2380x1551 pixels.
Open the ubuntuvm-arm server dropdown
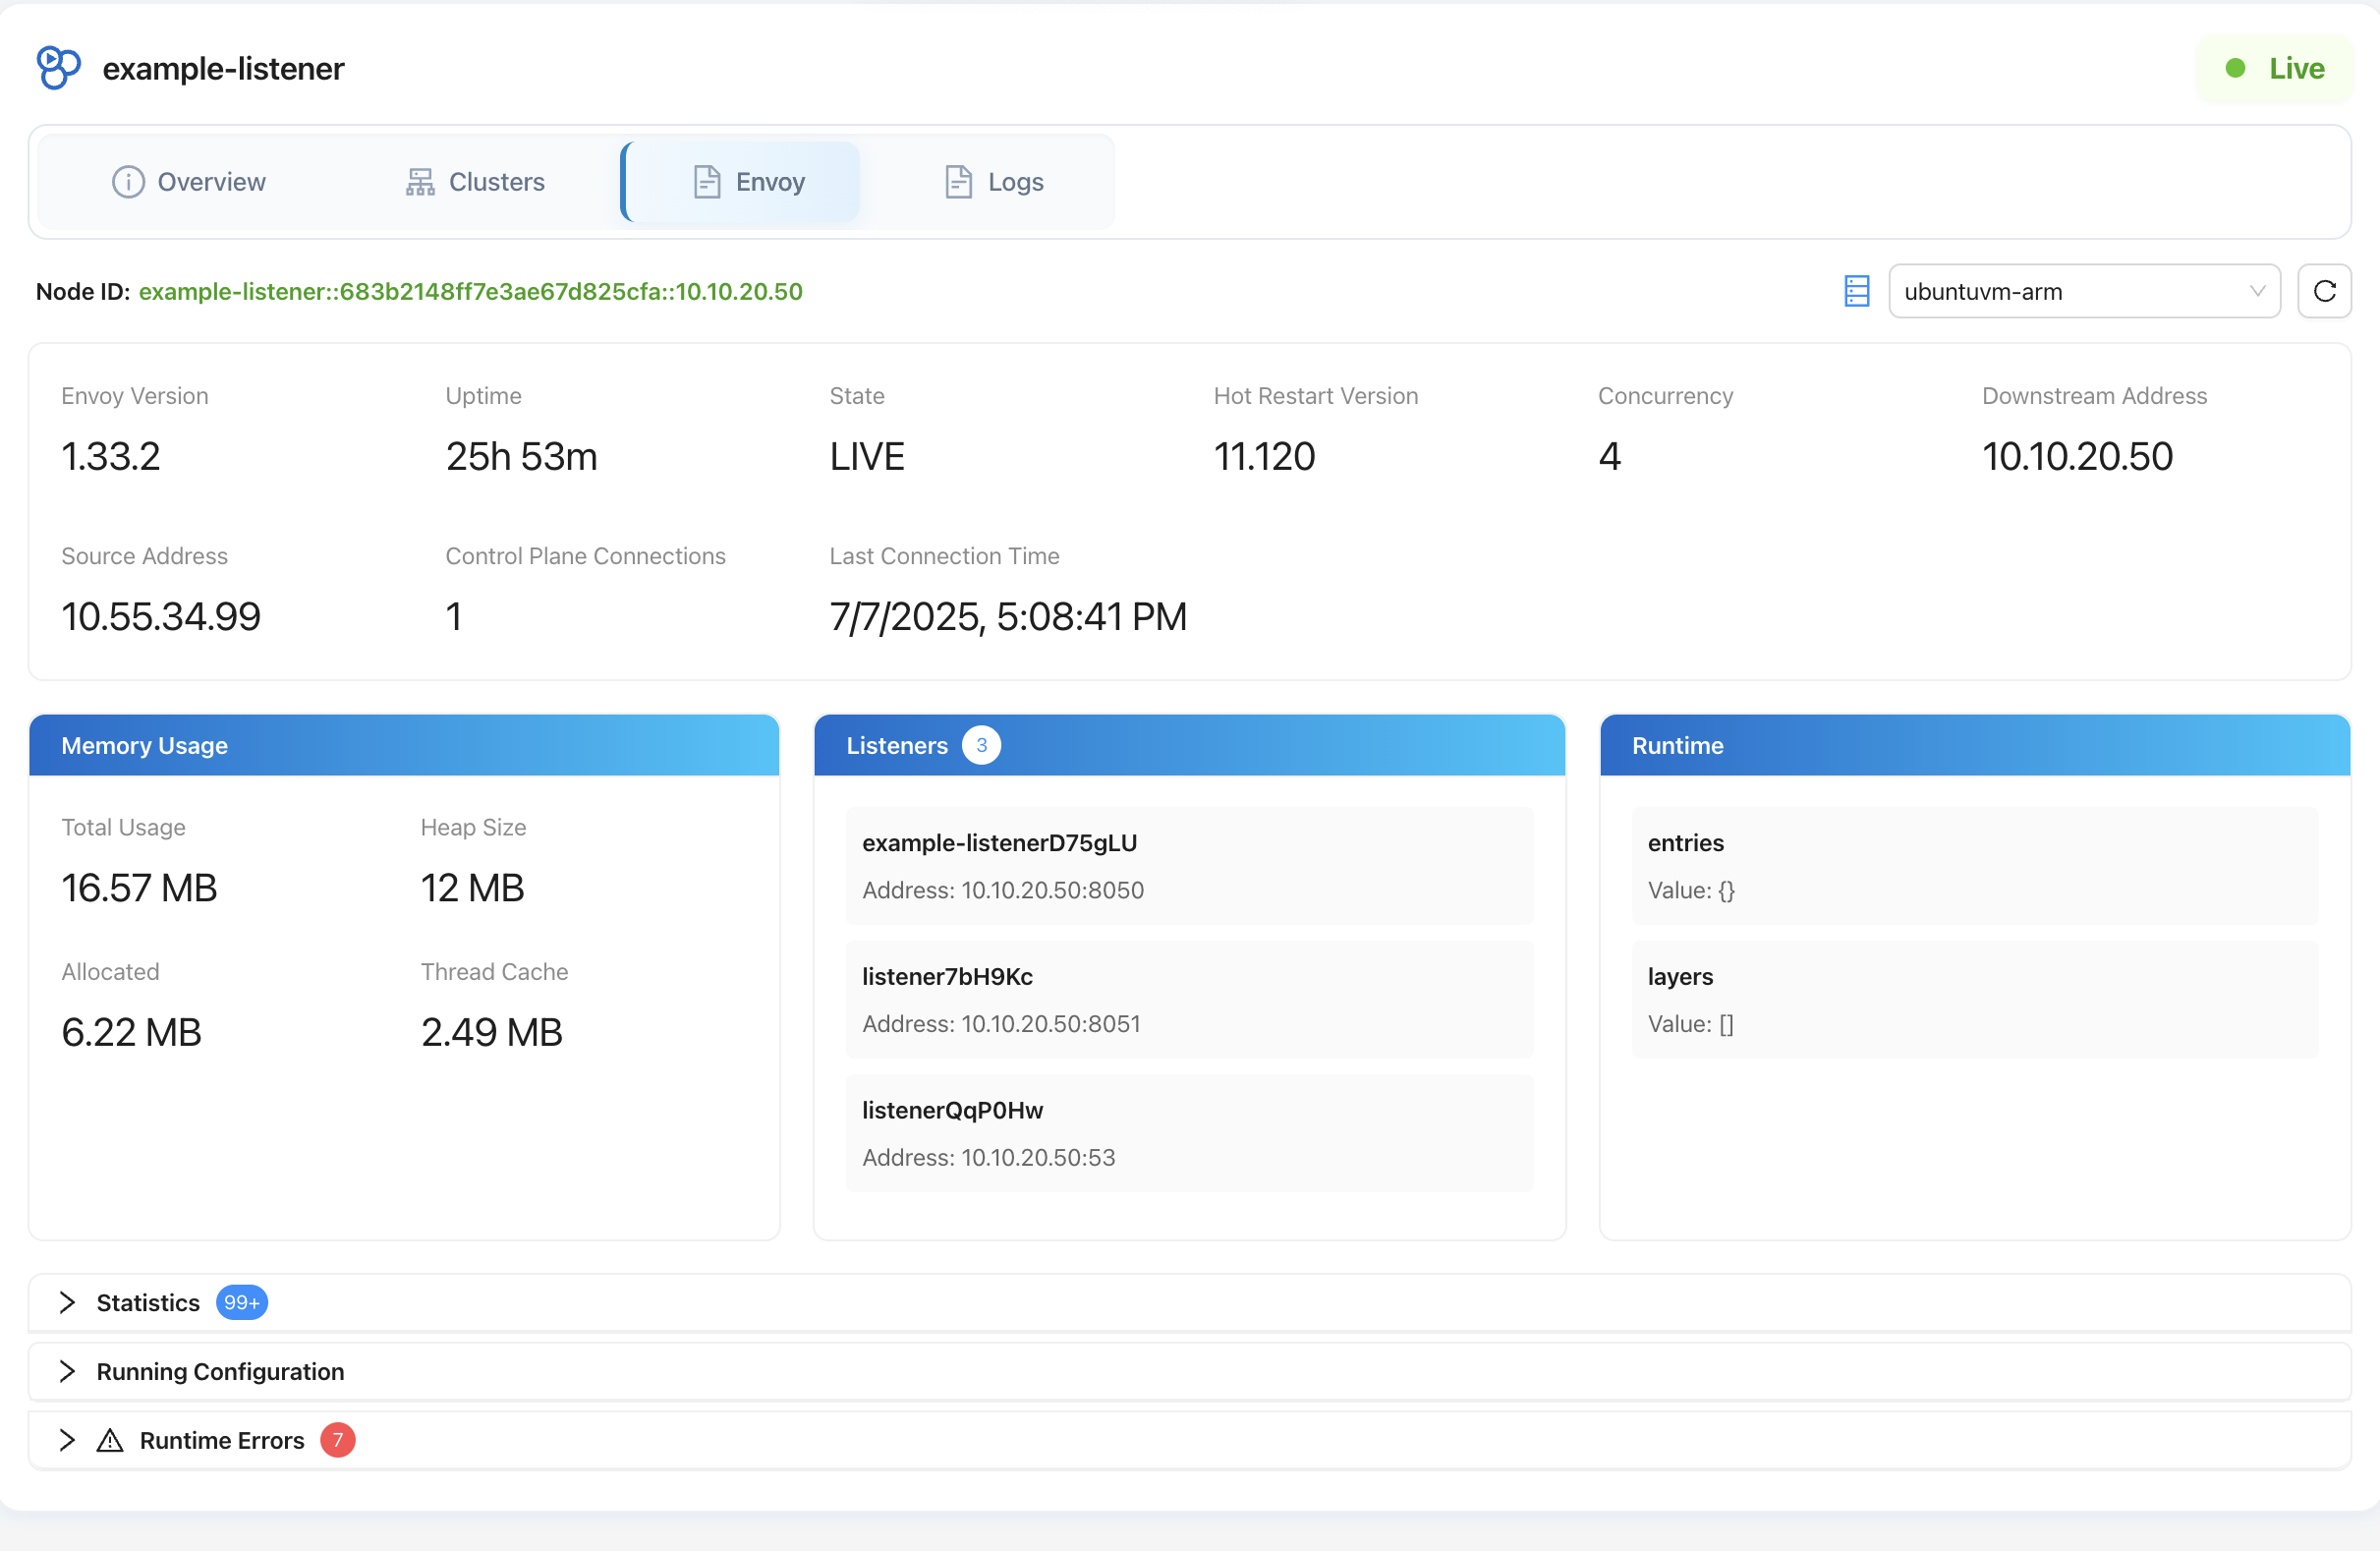point(2083,291)
